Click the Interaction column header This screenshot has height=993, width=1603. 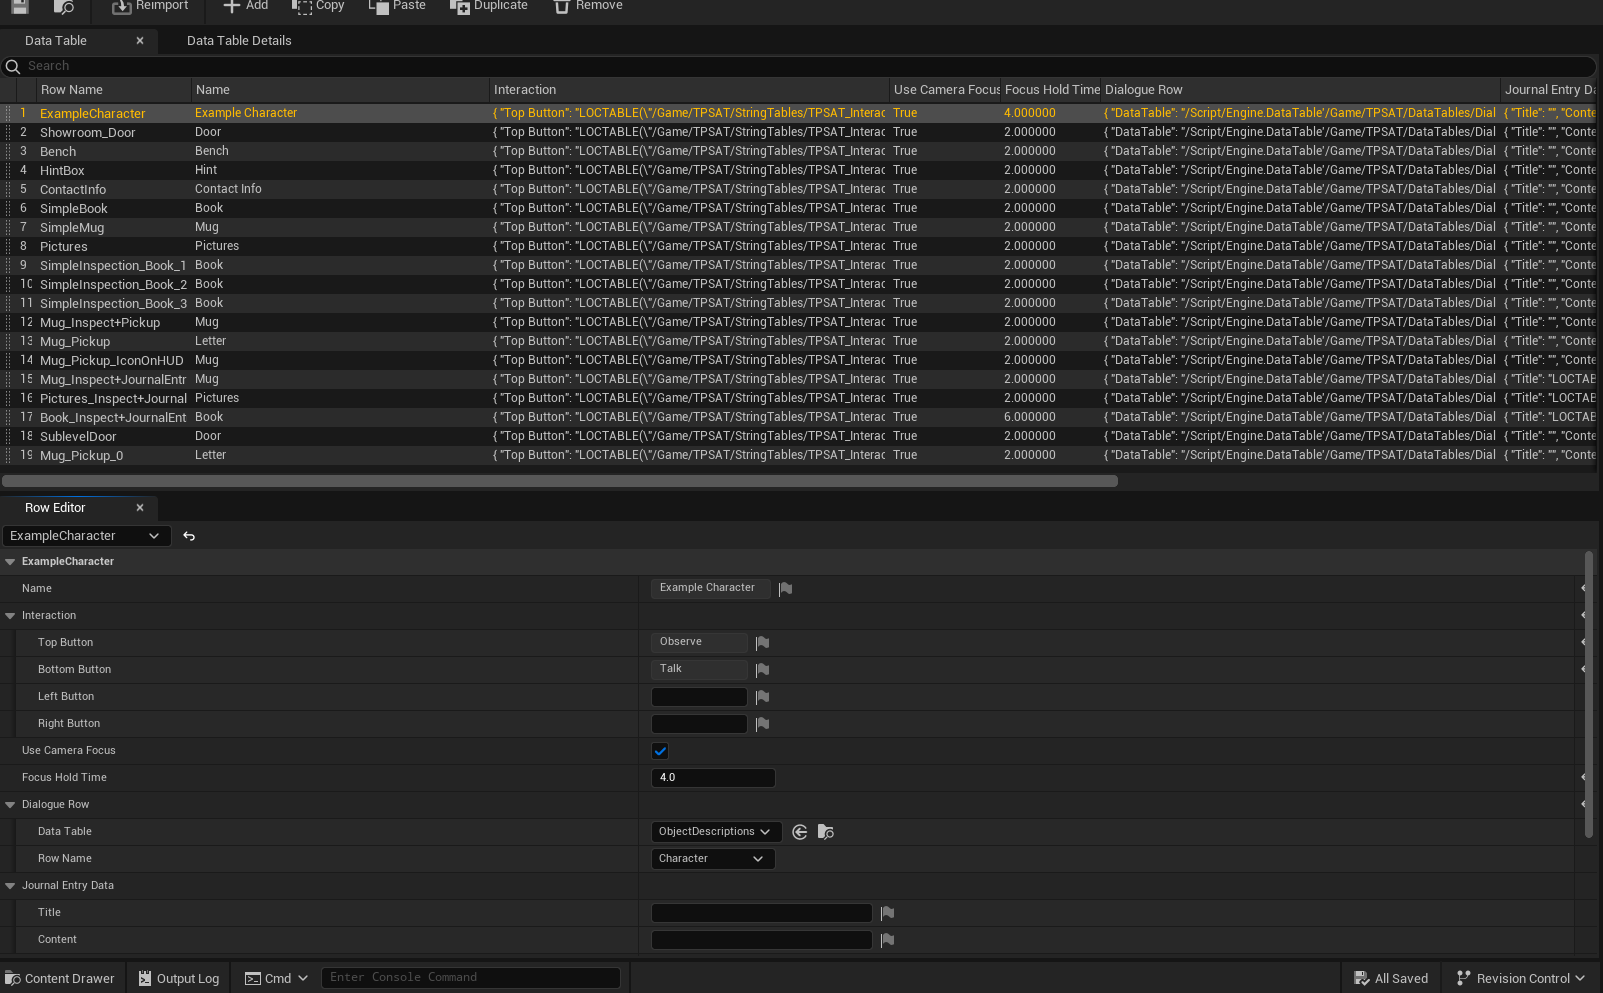click(x=690, y=90)
